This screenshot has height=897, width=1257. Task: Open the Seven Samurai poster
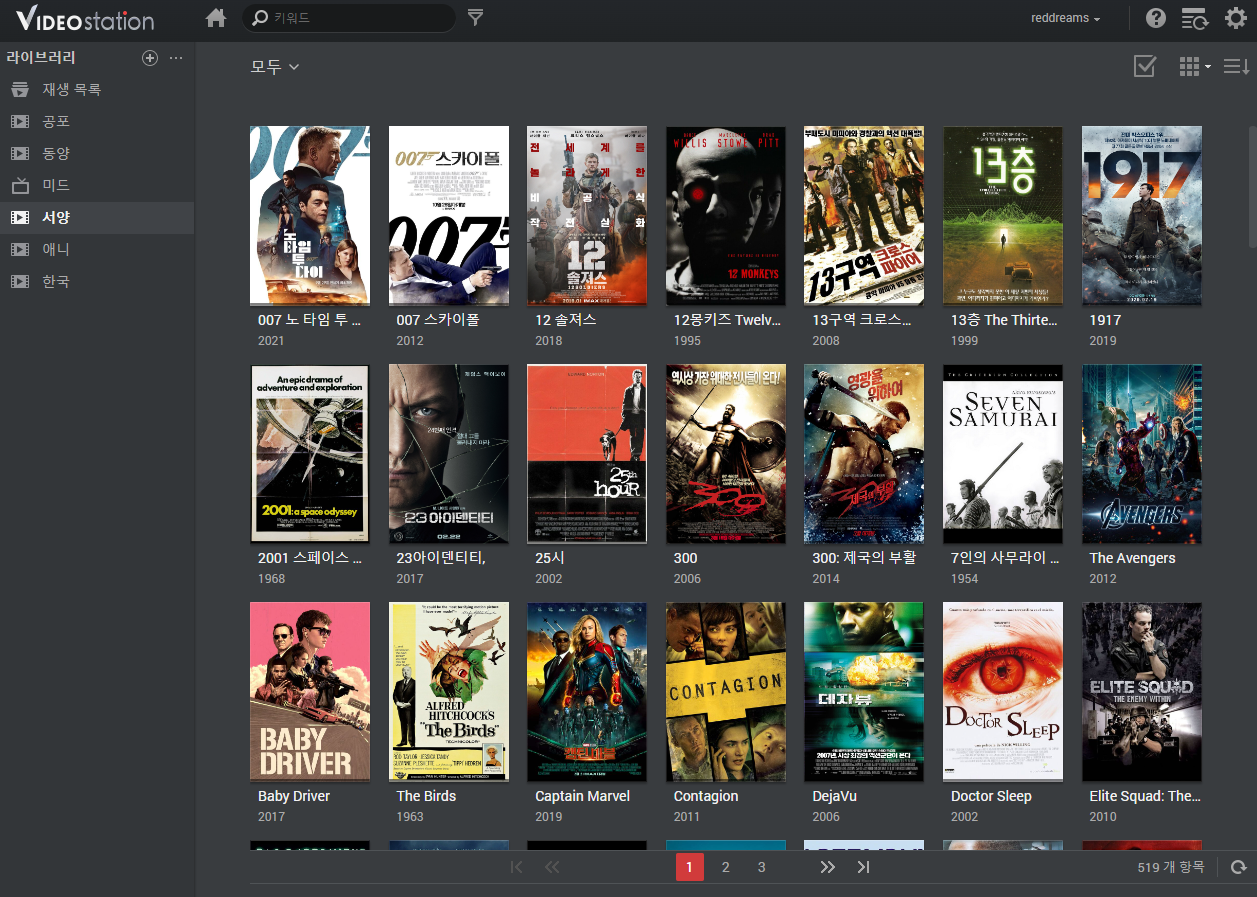pyautogui.click(x=1003, y=453)
